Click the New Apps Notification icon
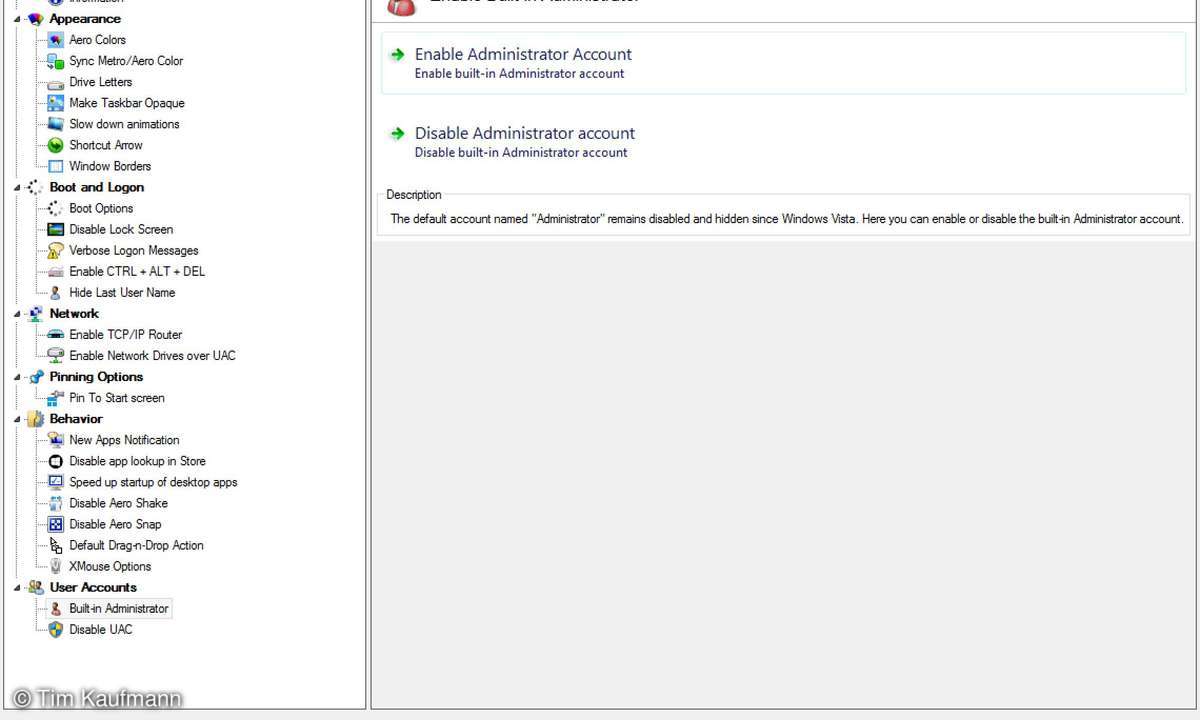Viewport: 1200px width, 720px height. point(56,440)
